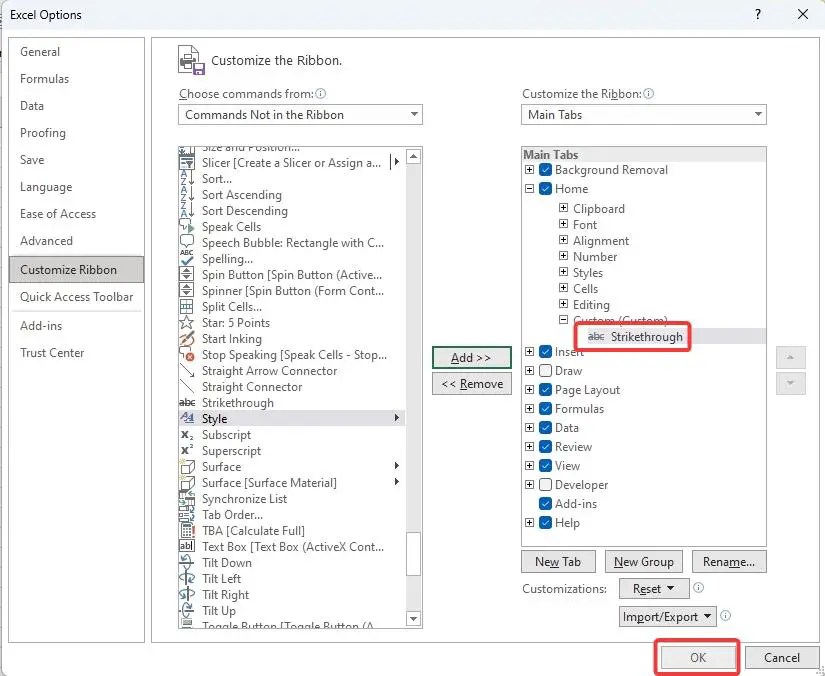Image resolution: width=825 pixels, height=676 pixels.
Task: Click the << Remove button
Action: (471, 384)
